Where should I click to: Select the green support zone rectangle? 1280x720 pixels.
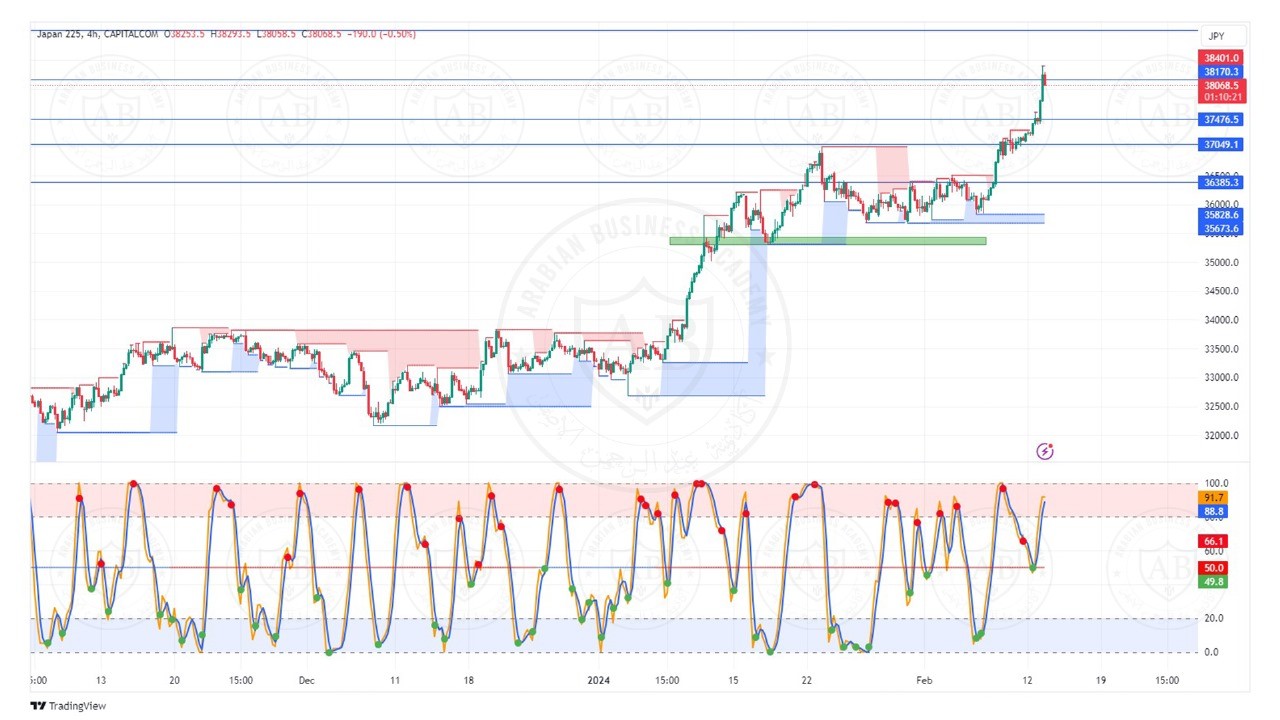(828, 241)
